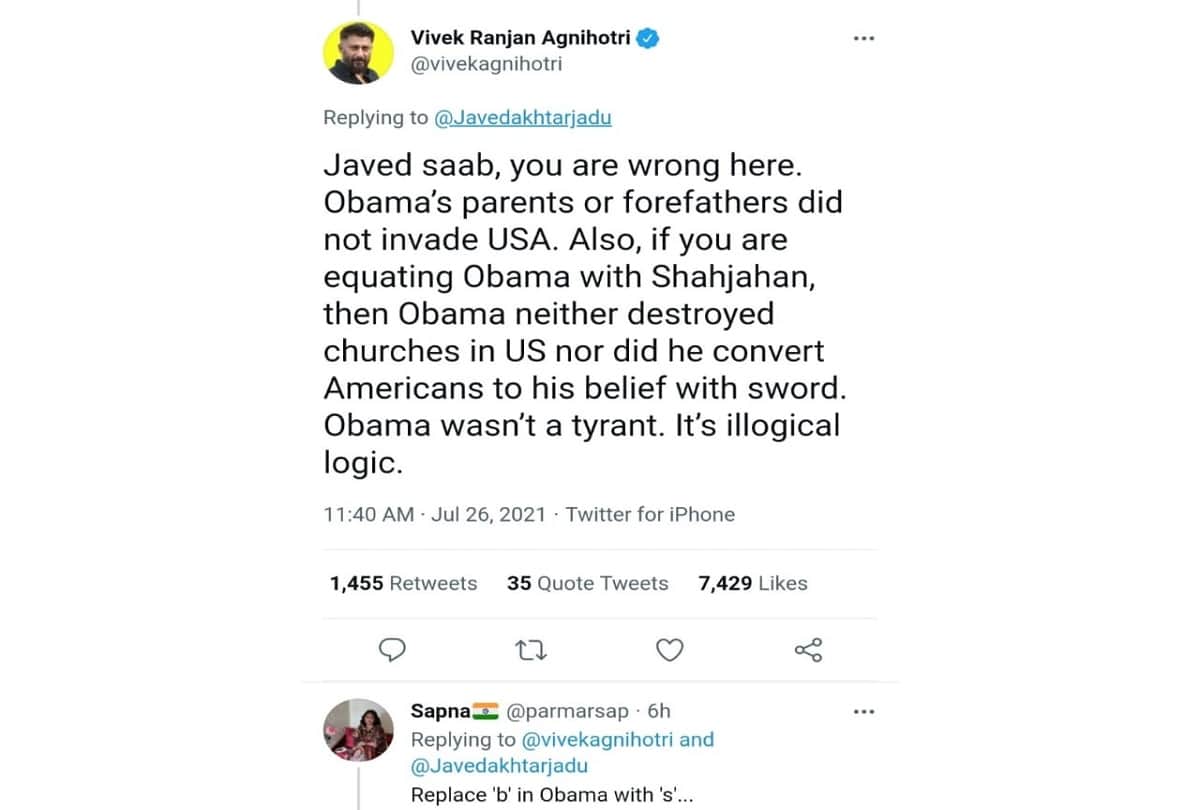Open the three-dot menu on Sapna's reply
Viewport: 1200px width, 810px height.
(863, 711)
